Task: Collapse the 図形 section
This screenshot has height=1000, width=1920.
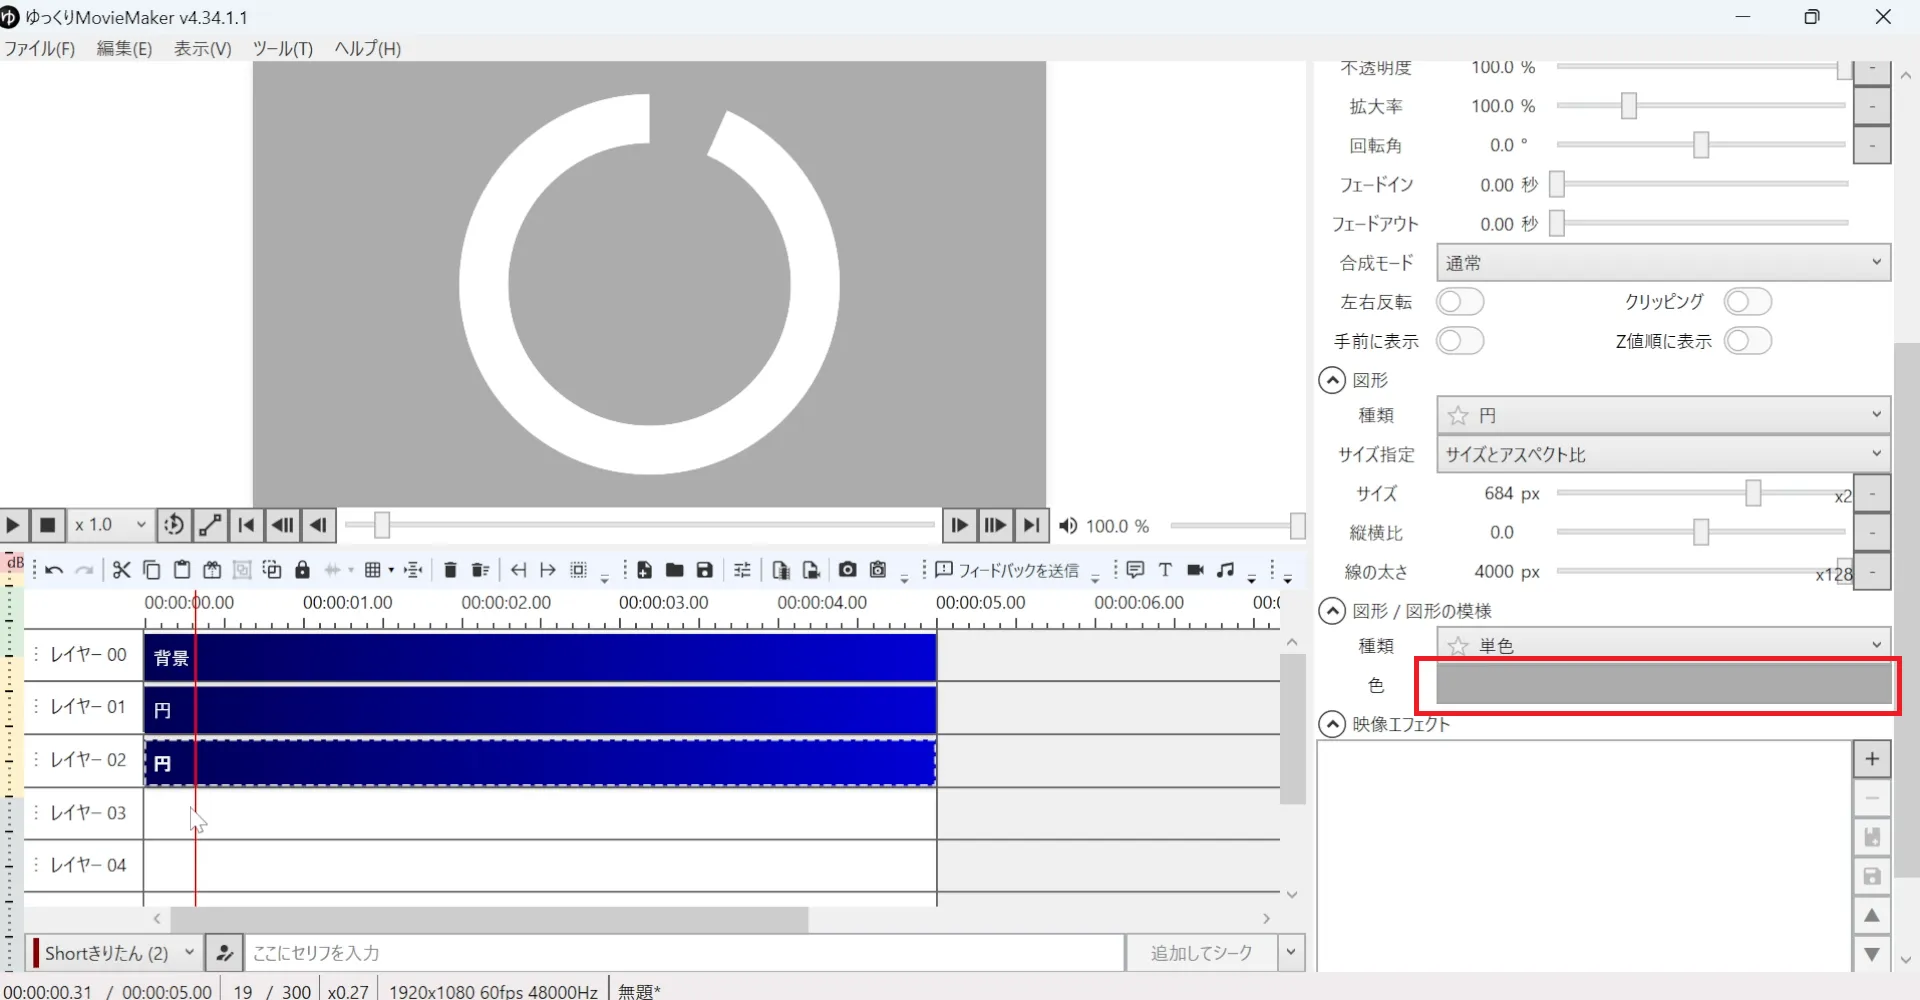Action: pyautogui.click(x=1332, y=380)
